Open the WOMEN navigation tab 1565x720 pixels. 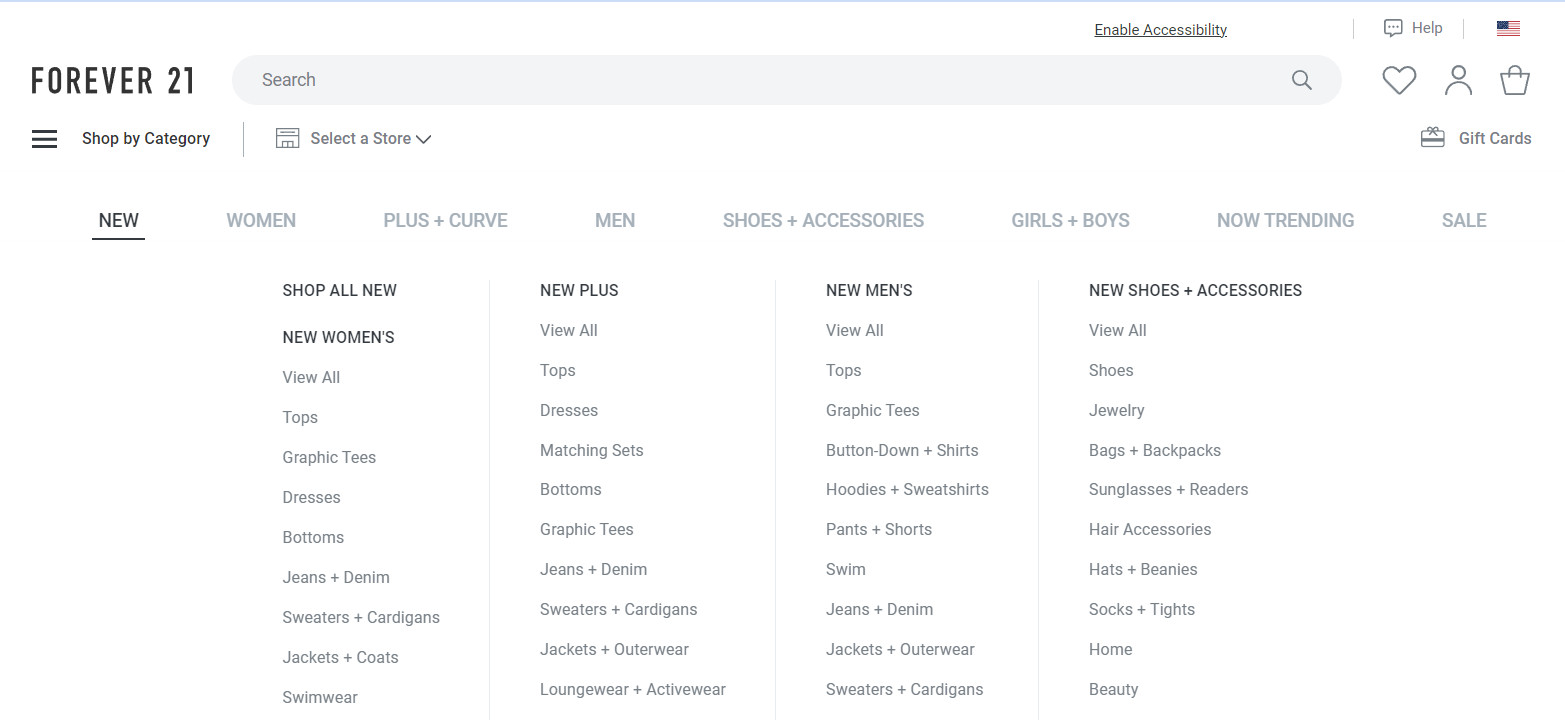coord(261,221)
